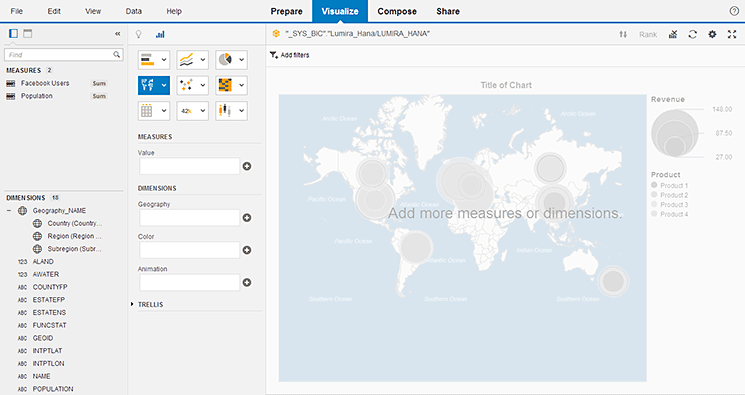Open chart settings gear icon
This screenshot has width=745, height=395.
712,34
